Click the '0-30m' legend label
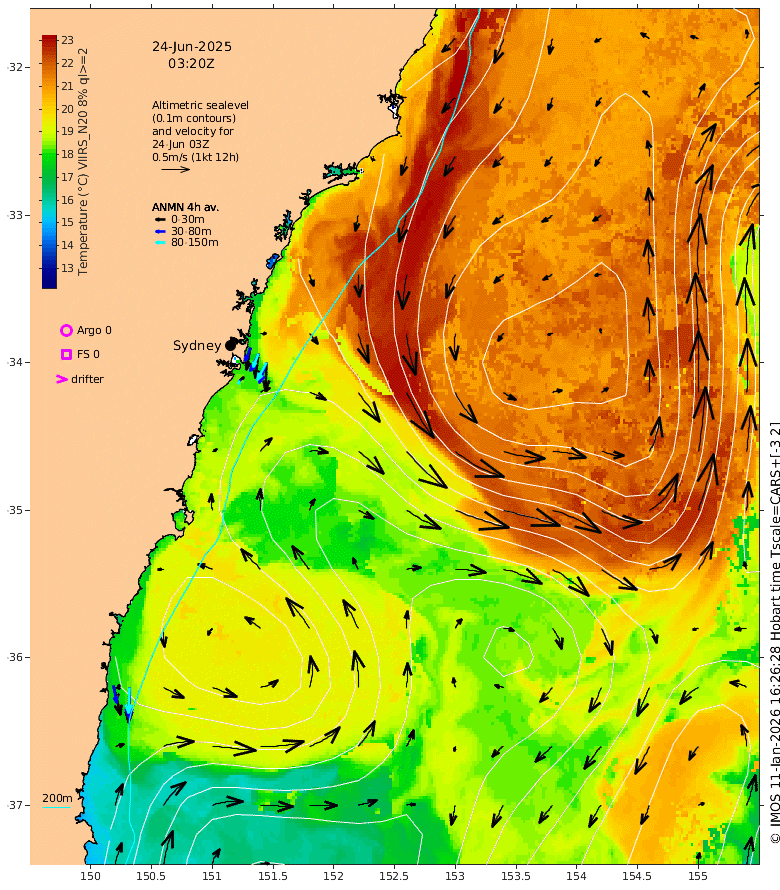Viewport: 780px width, 890px height. pyautogui.click(x=188, y=219)
